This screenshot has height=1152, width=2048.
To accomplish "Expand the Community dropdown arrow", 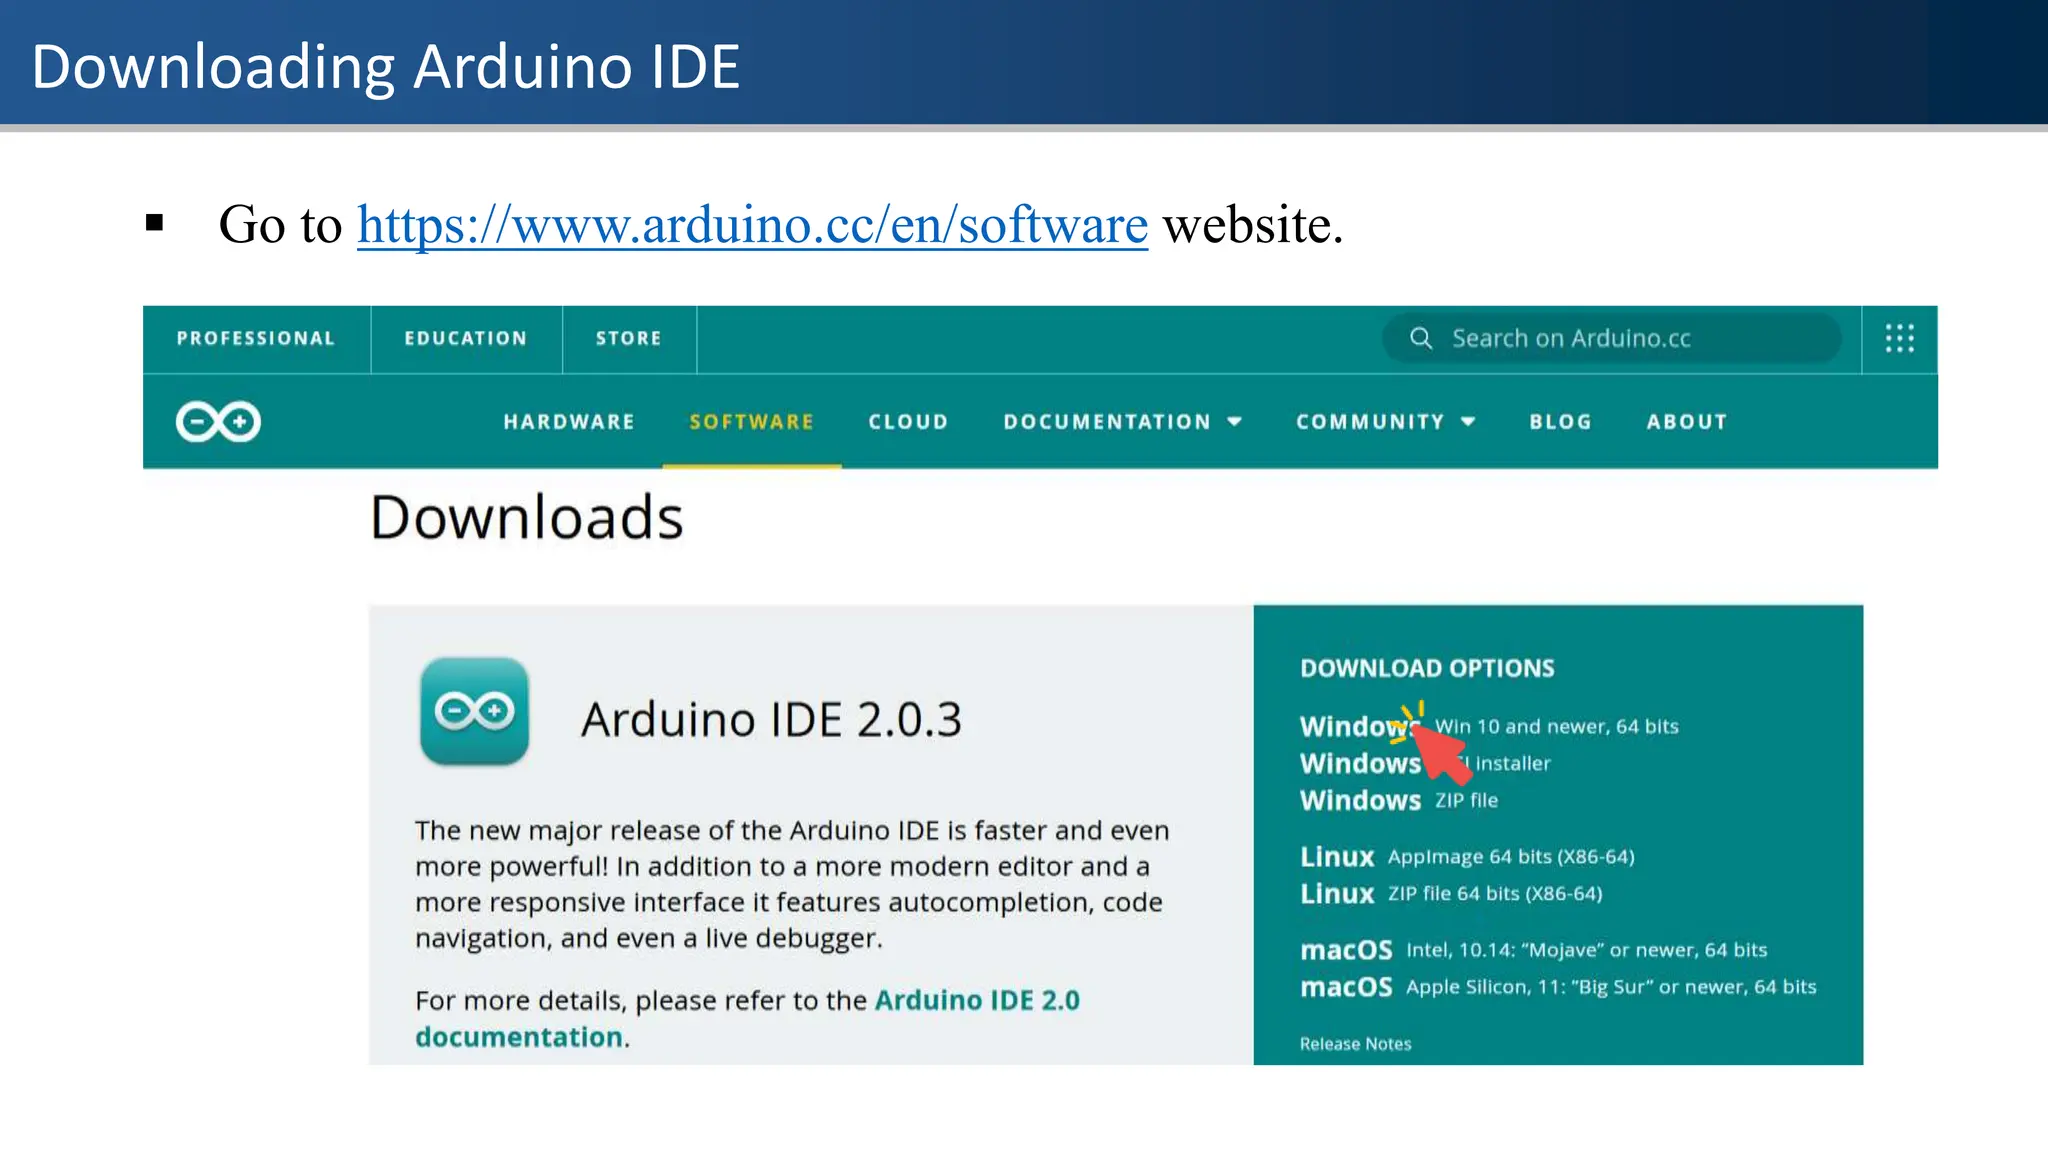I will coord(1468,422).
